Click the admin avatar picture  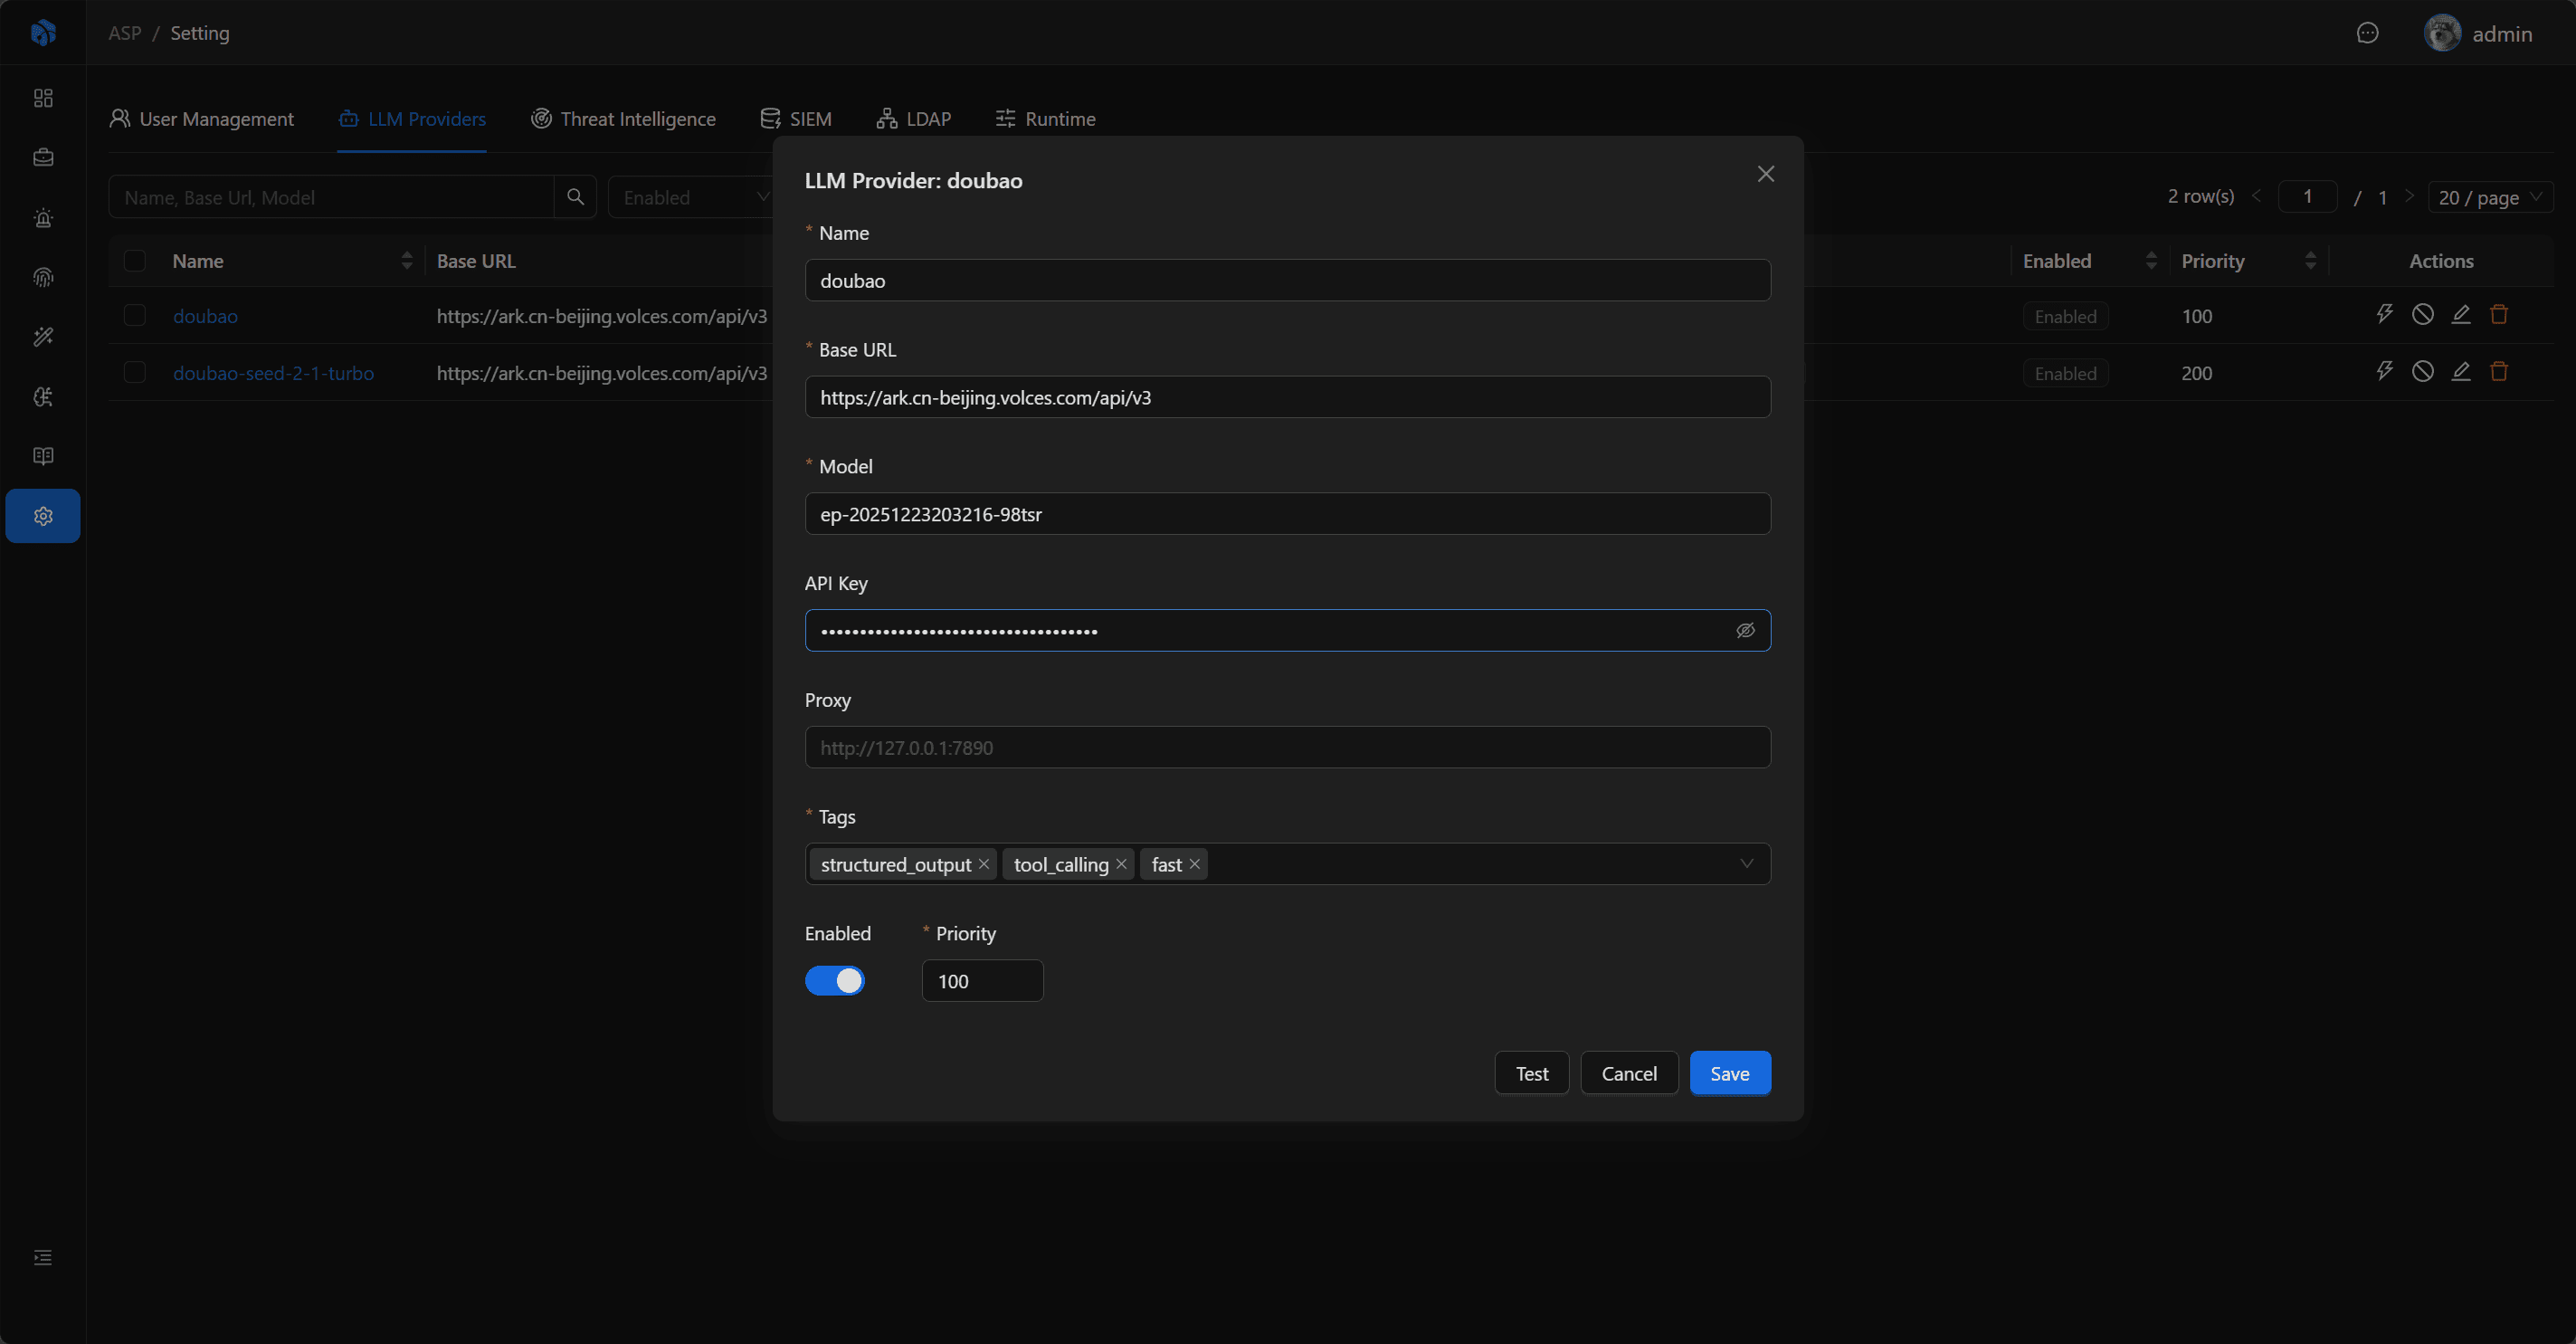click(x=2442, y=33)
